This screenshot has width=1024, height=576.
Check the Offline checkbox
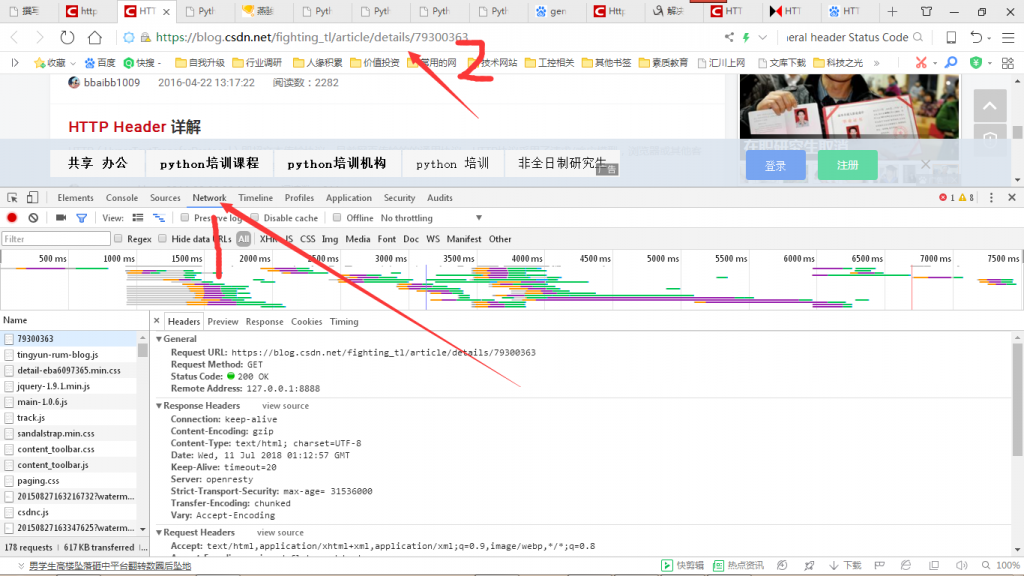tap(338, 218)
